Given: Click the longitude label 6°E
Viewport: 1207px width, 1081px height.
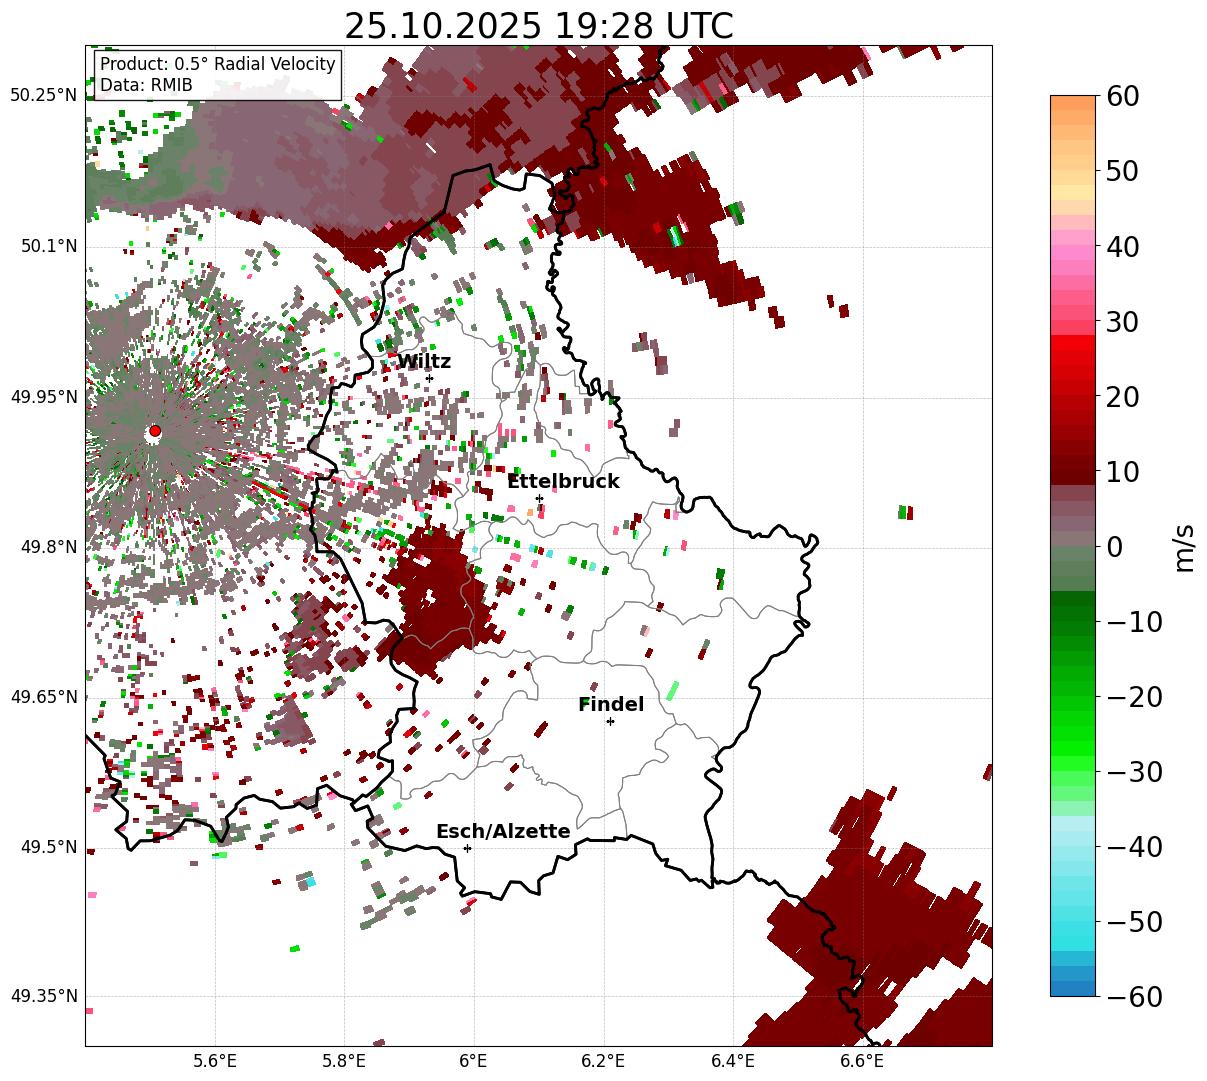Looking at the screenshot, I should [x=473, y=1061].
